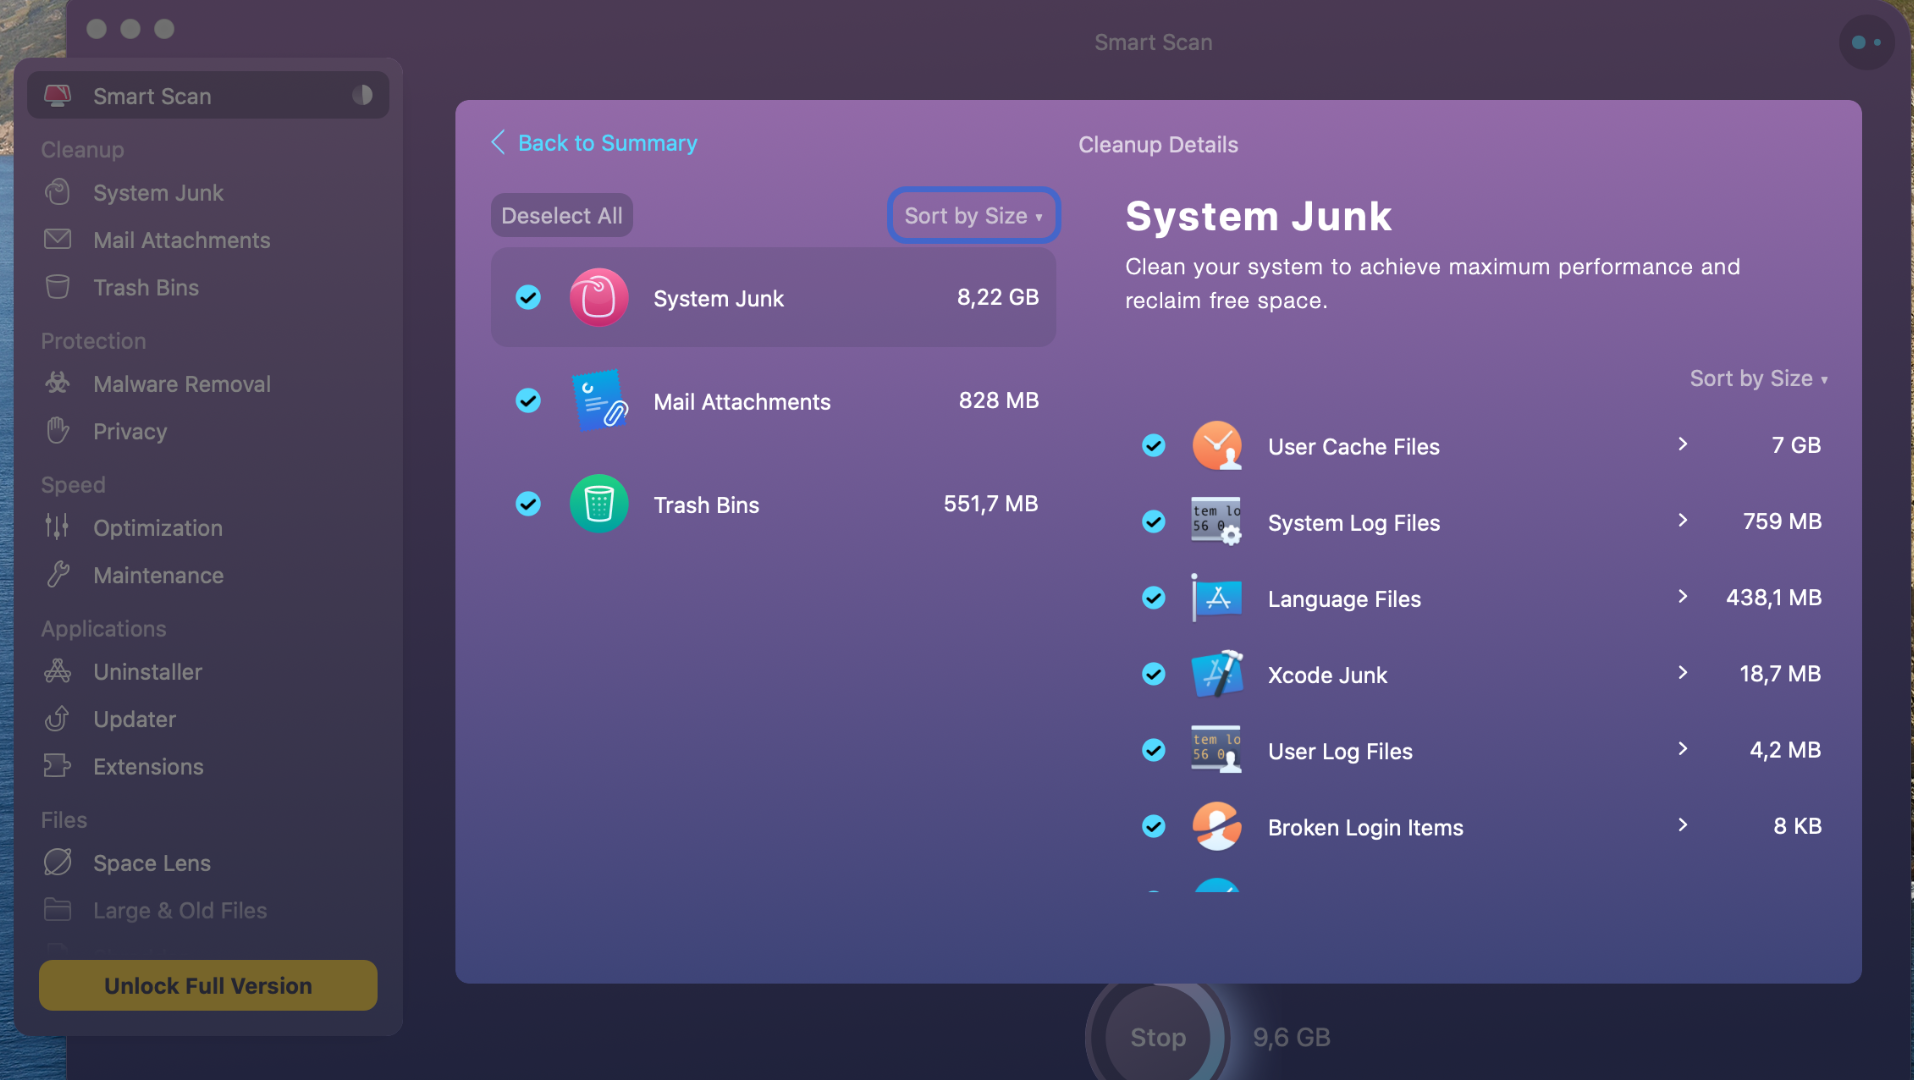
Task: Click the Extensions puzzle icon
Action: point(58,766)
